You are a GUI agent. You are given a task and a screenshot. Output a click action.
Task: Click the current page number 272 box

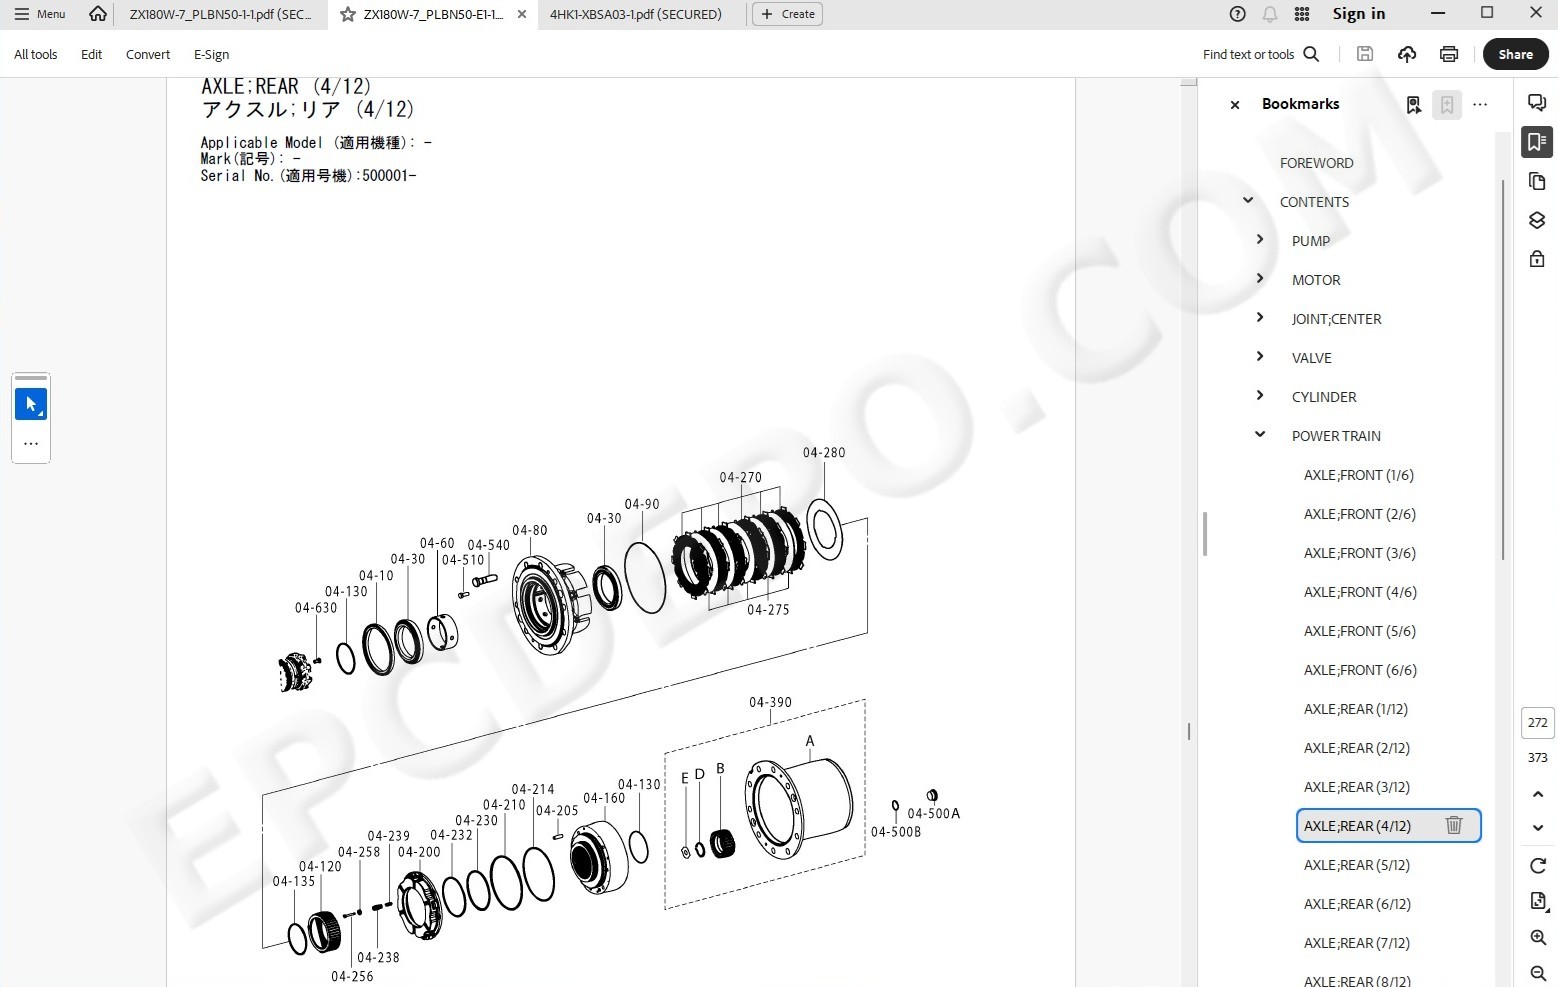click(x=1538, y=722)
